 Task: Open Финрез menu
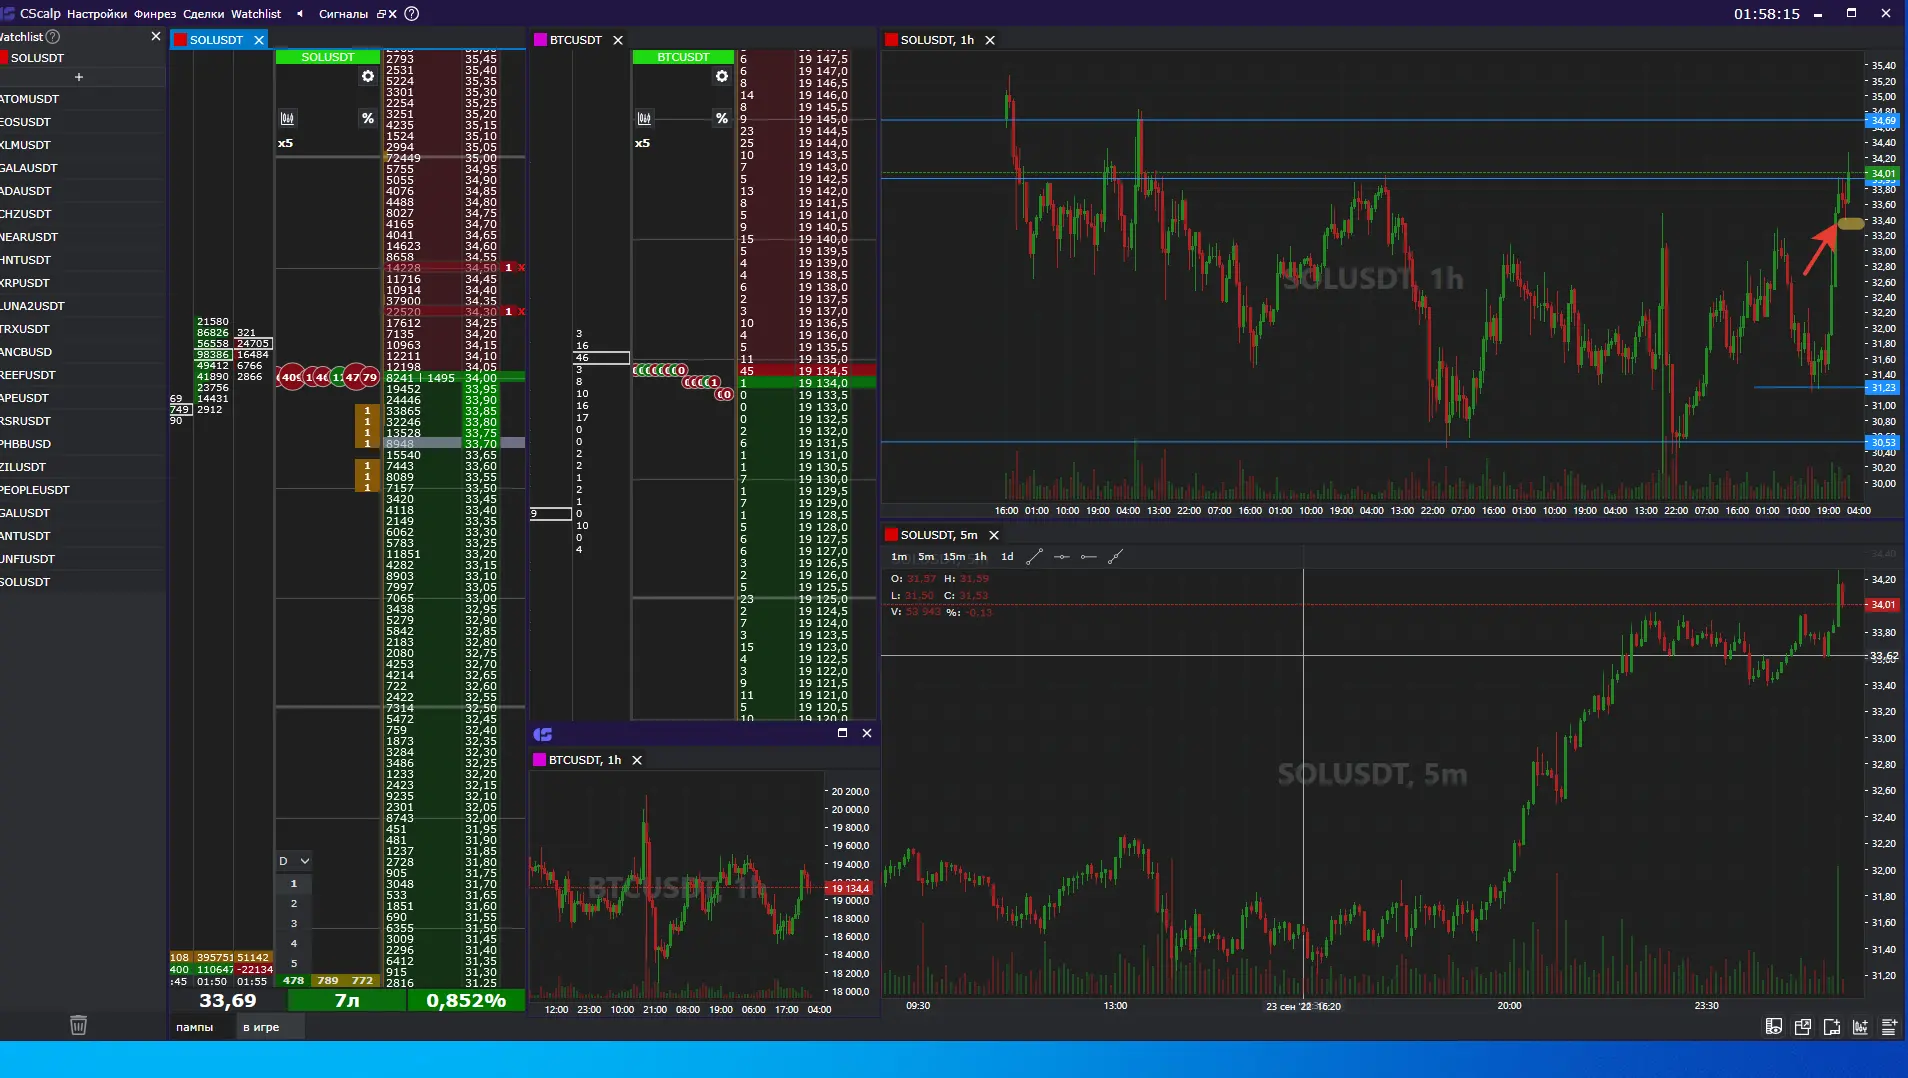(154, 14)
